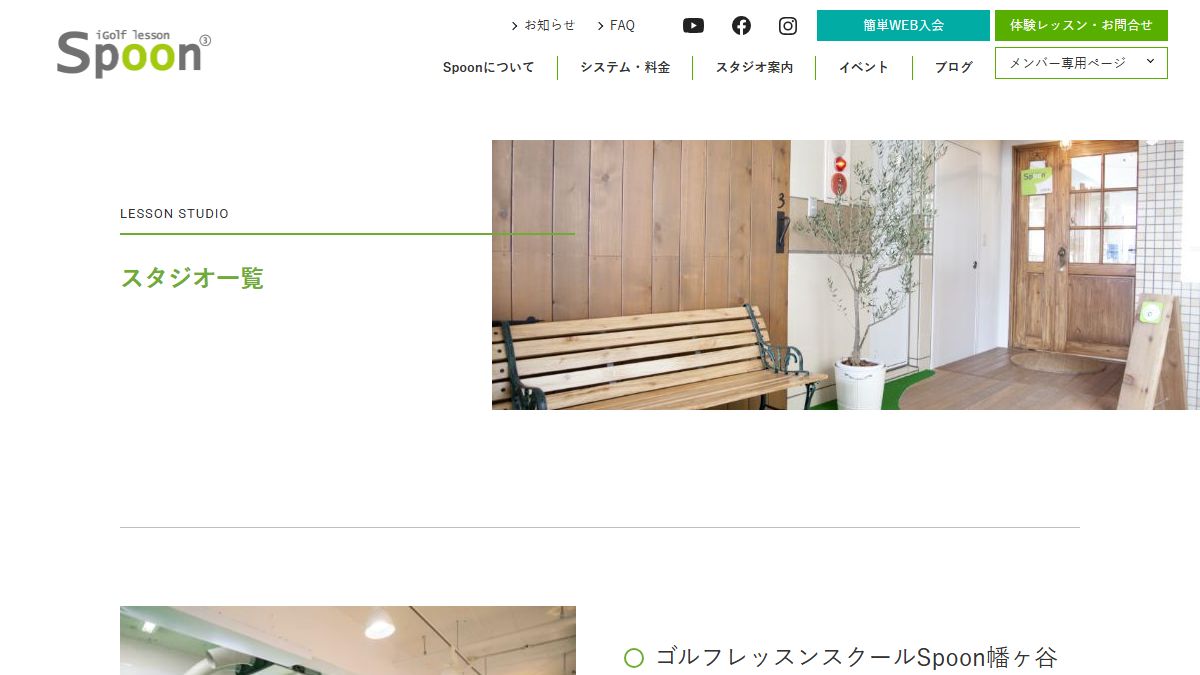Expand the メンバー専用ページ dropdown
The image size is (1200, 675).
[x=1081, y=63]
